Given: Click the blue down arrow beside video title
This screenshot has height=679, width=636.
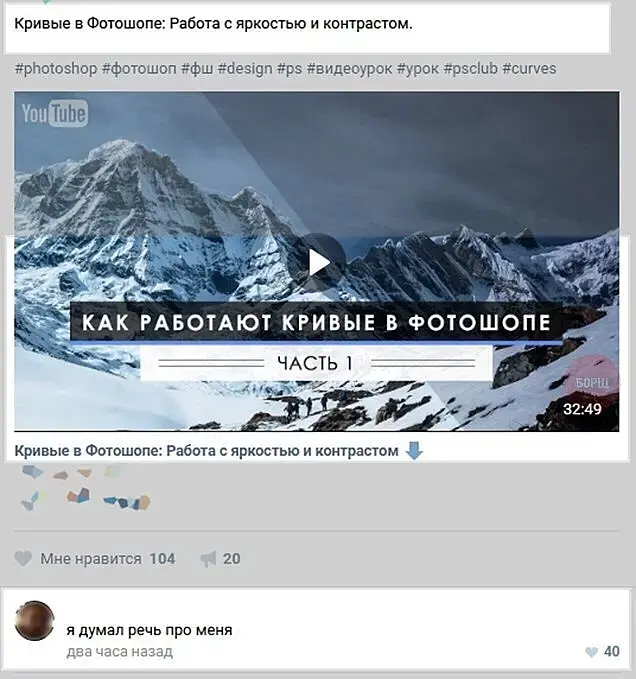Looking at the screenshot, I should 414,451.
